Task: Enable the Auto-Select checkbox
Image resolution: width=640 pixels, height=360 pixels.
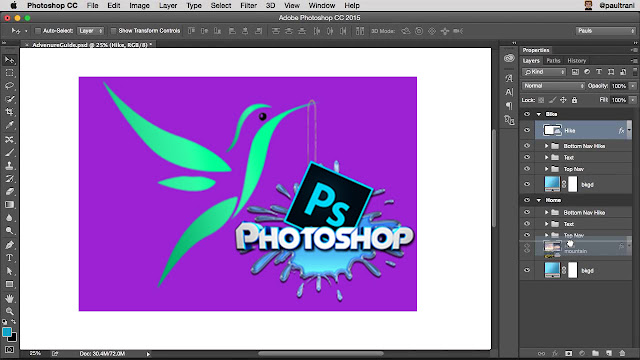Action: 38,31
